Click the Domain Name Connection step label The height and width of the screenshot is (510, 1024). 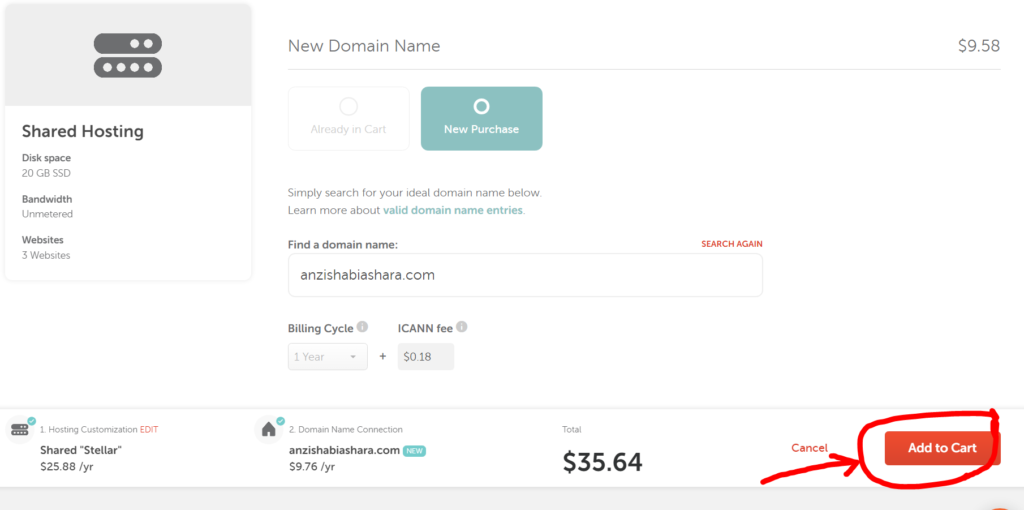point(345,430)
